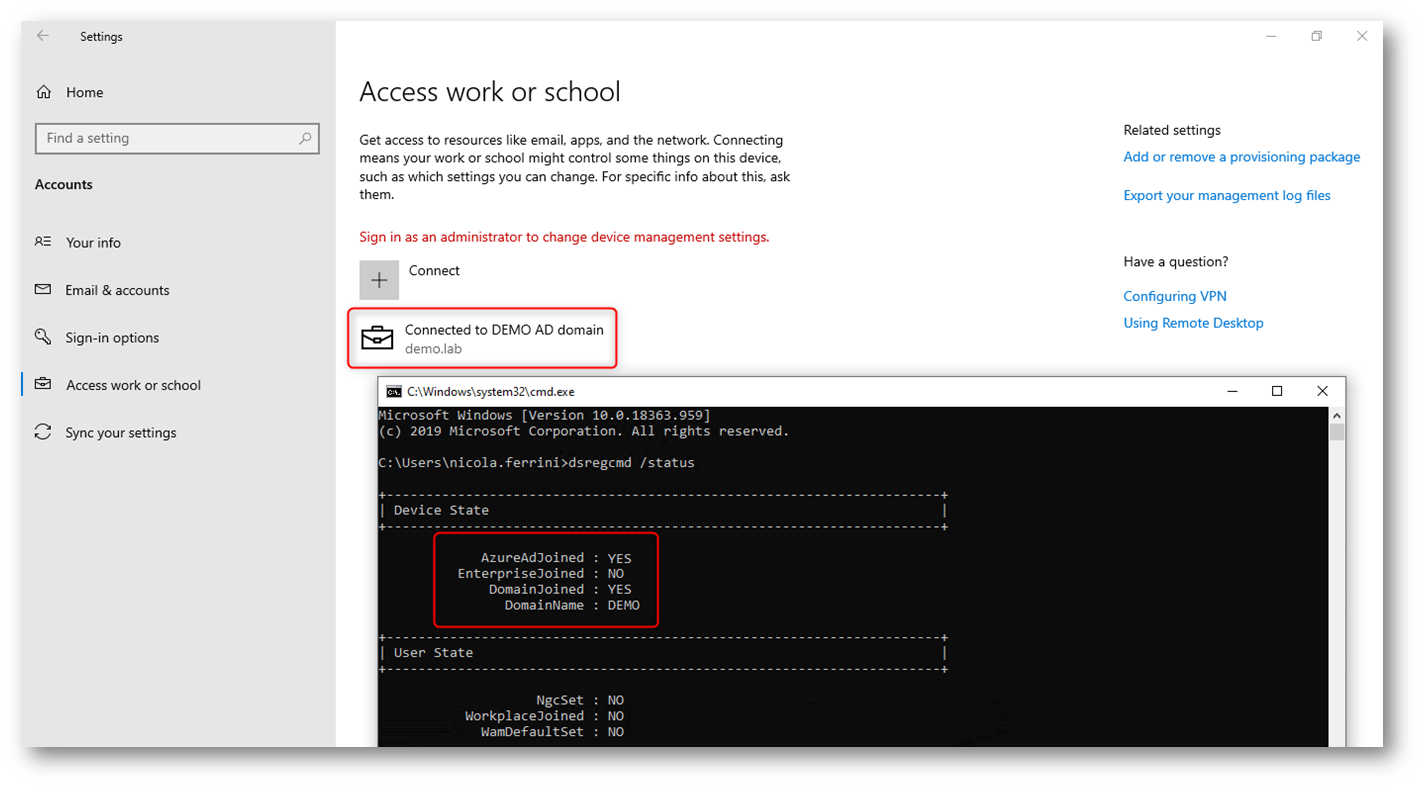The width and height of the screenshot is (1425, 789).
Task: Click the Device State header in cmd
Action: tap(441, 510)
